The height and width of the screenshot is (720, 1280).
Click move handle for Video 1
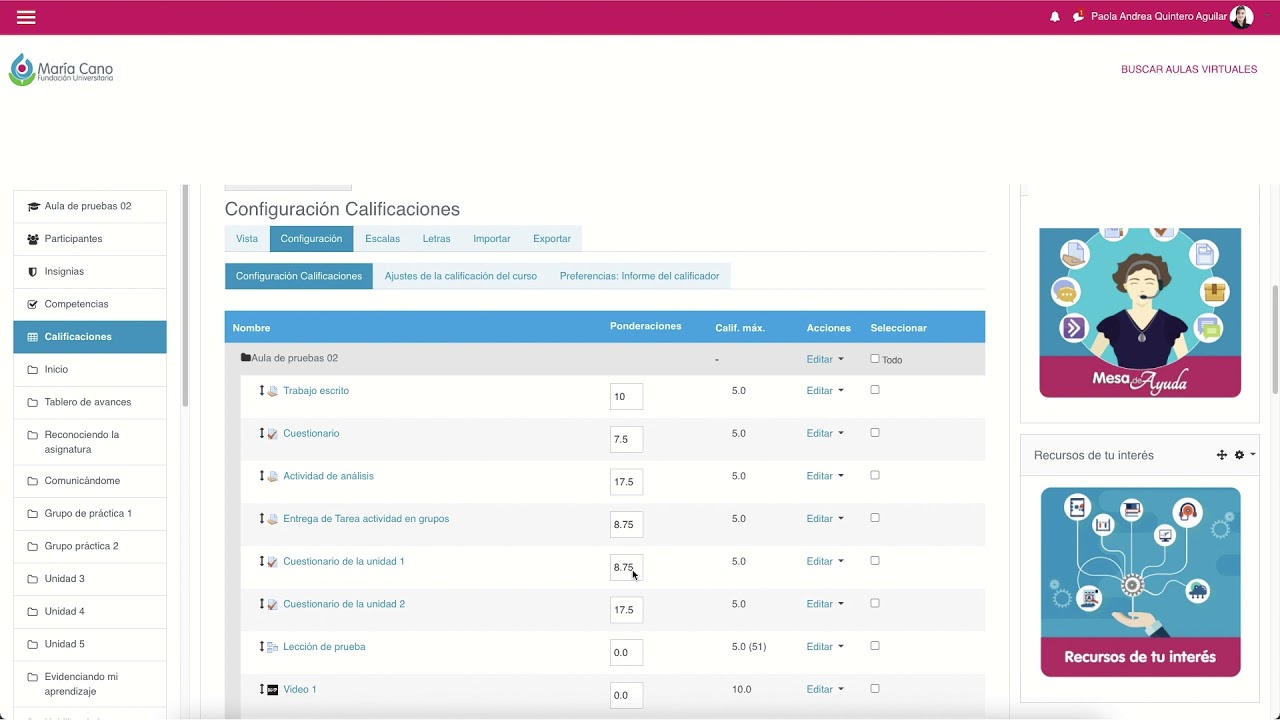pyautogui.click(x=262, y=689)
